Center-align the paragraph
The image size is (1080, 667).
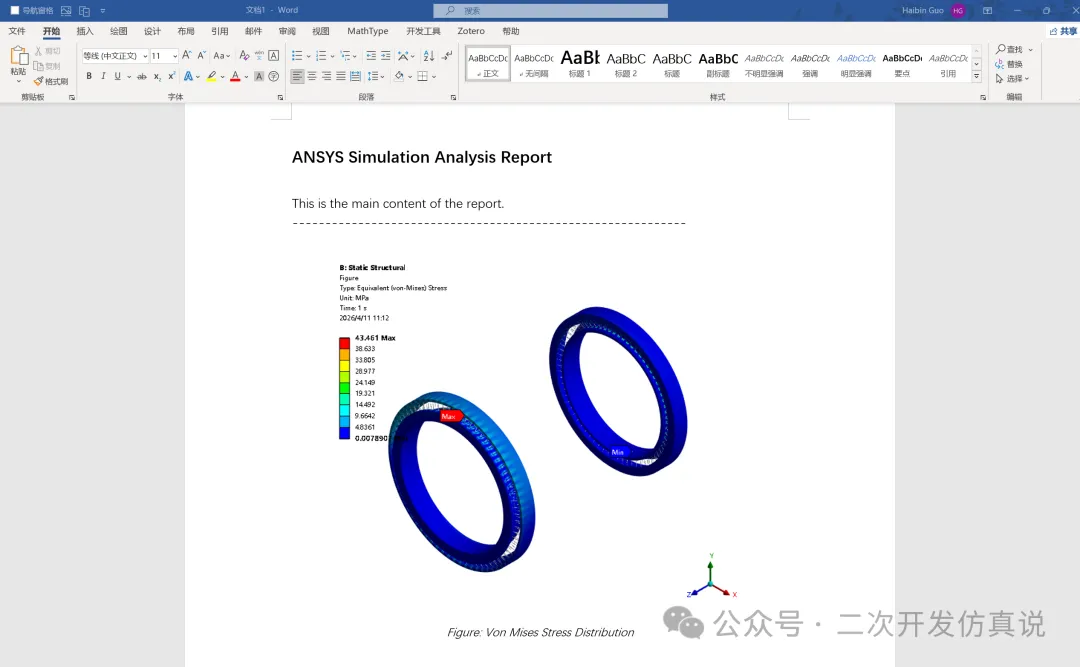(x=312, y=76)
